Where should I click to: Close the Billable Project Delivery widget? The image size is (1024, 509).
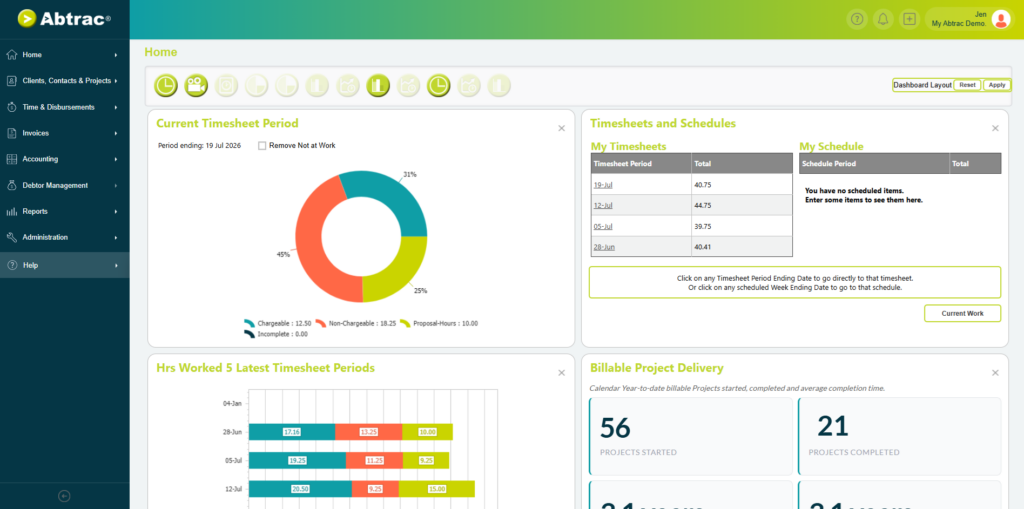coord(995,373)
